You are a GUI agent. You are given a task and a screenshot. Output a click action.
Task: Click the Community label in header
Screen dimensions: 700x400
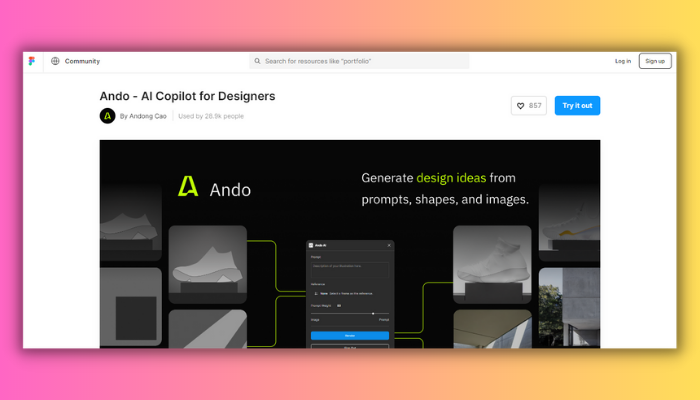coord(82,61)
